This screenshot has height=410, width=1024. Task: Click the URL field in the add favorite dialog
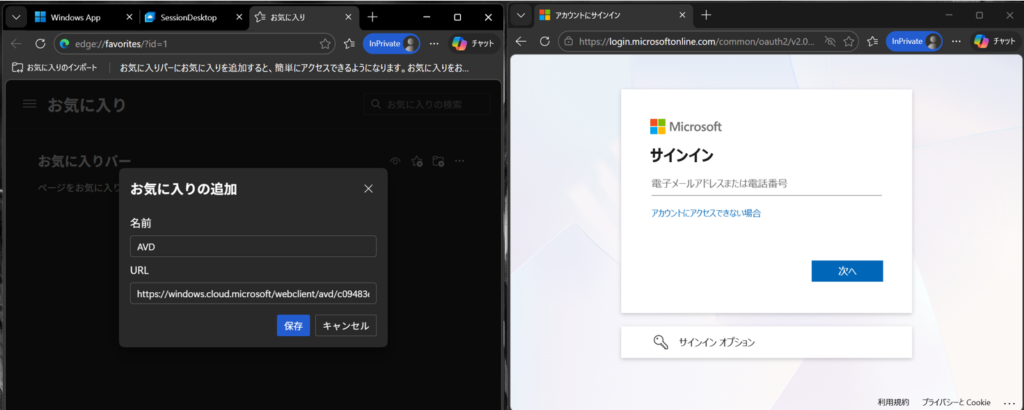253,294
